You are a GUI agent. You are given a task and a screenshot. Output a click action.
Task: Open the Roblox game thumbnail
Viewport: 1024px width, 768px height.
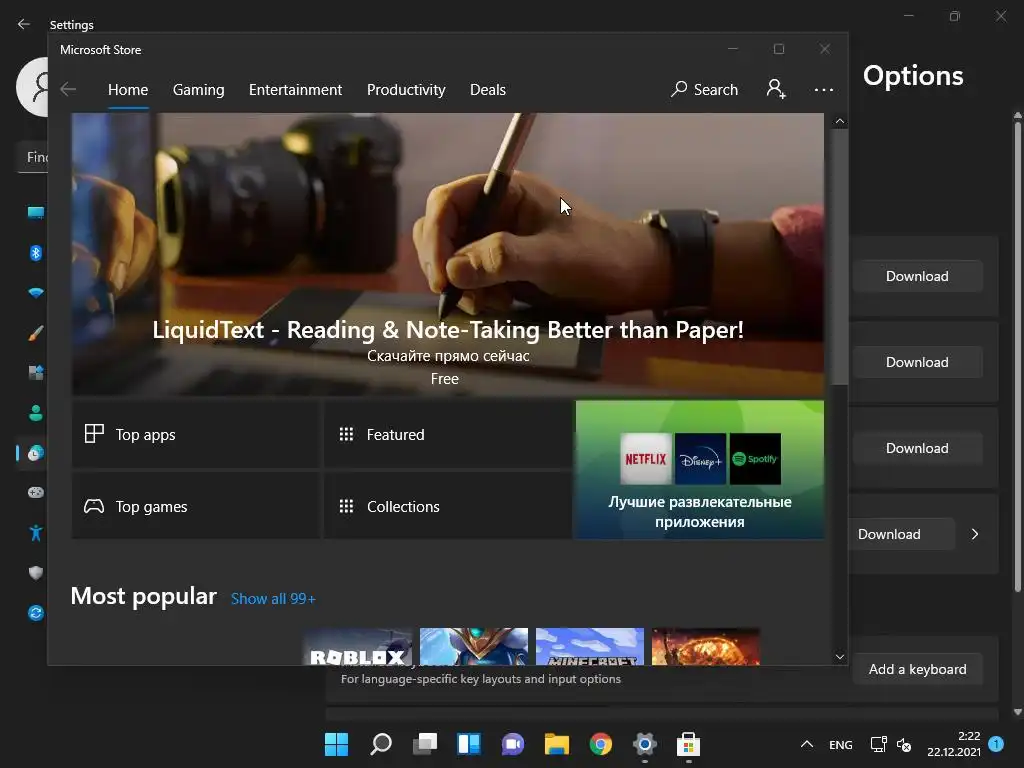point(357,647)
